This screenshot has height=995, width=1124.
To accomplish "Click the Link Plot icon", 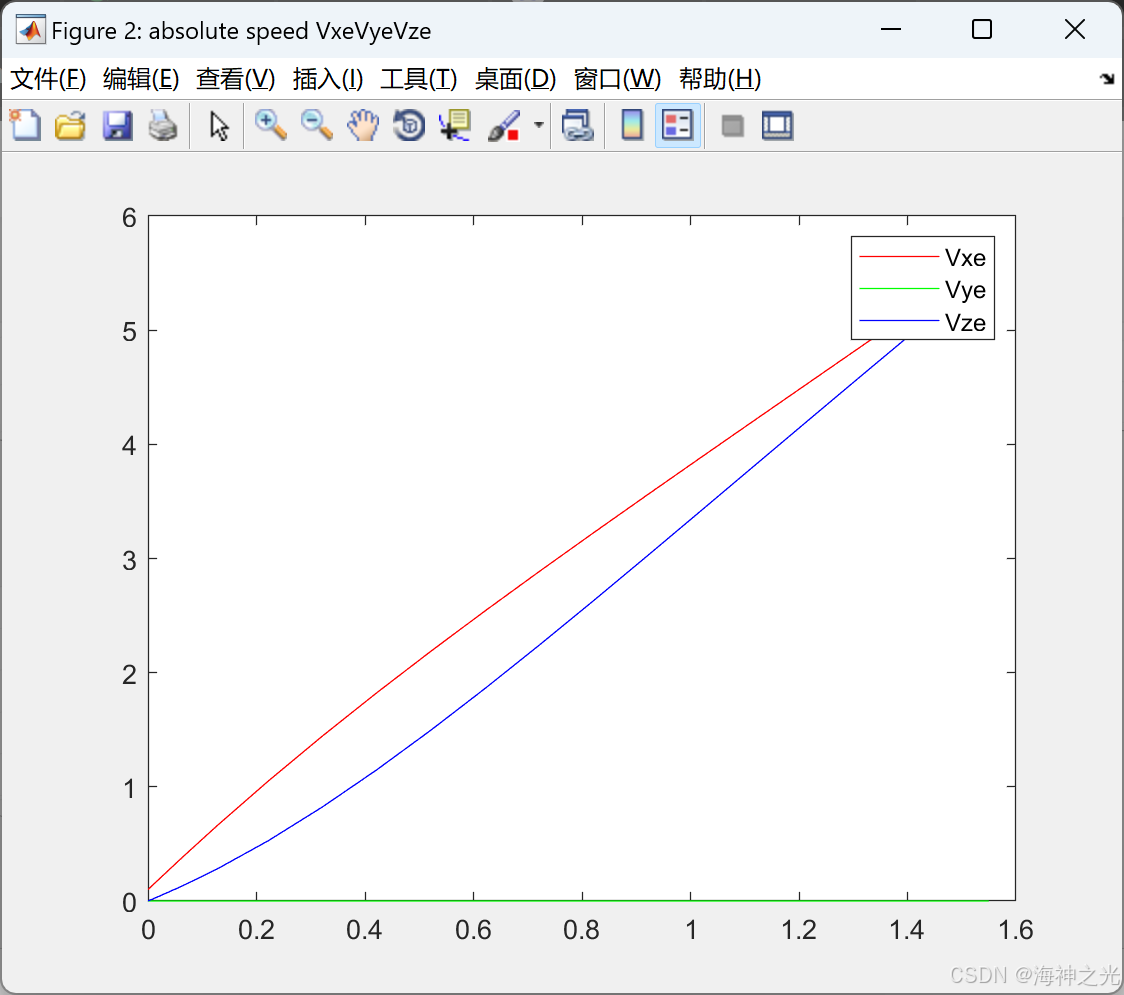I will click(x=578, y=125).
